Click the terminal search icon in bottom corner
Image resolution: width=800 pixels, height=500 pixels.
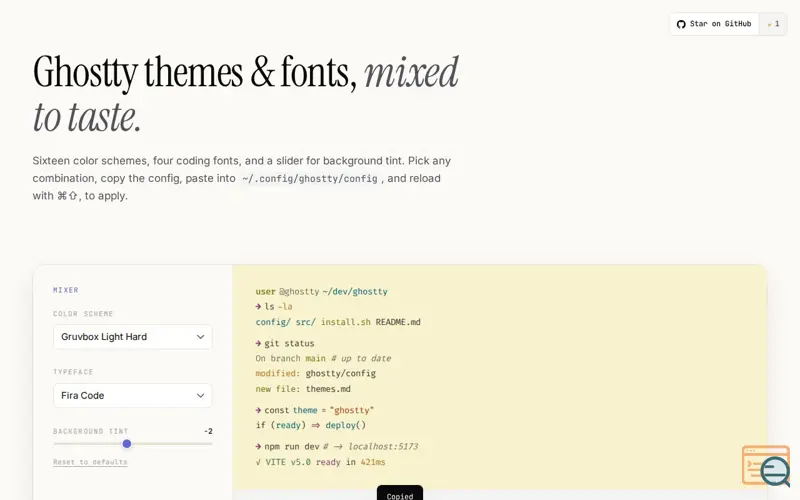pyautogui.click(x=766, y=466)
